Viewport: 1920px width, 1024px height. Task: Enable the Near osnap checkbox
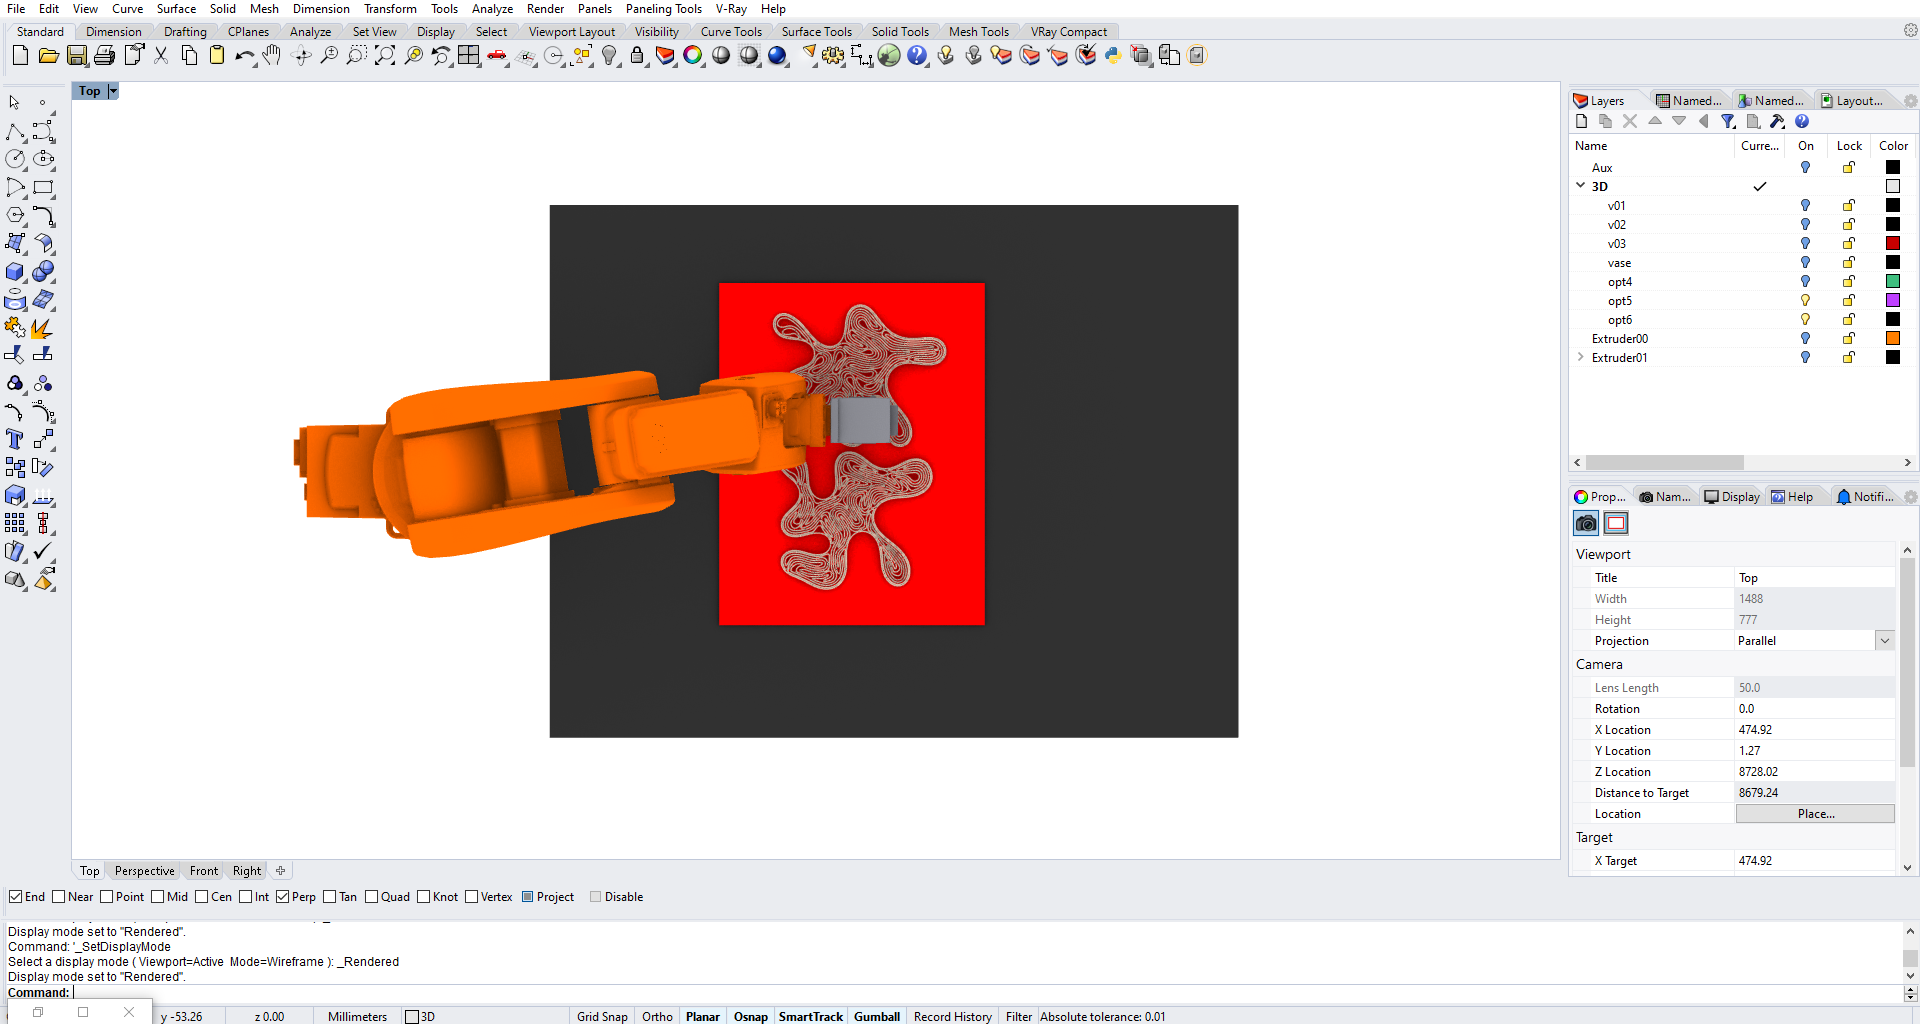coord(58,897)
